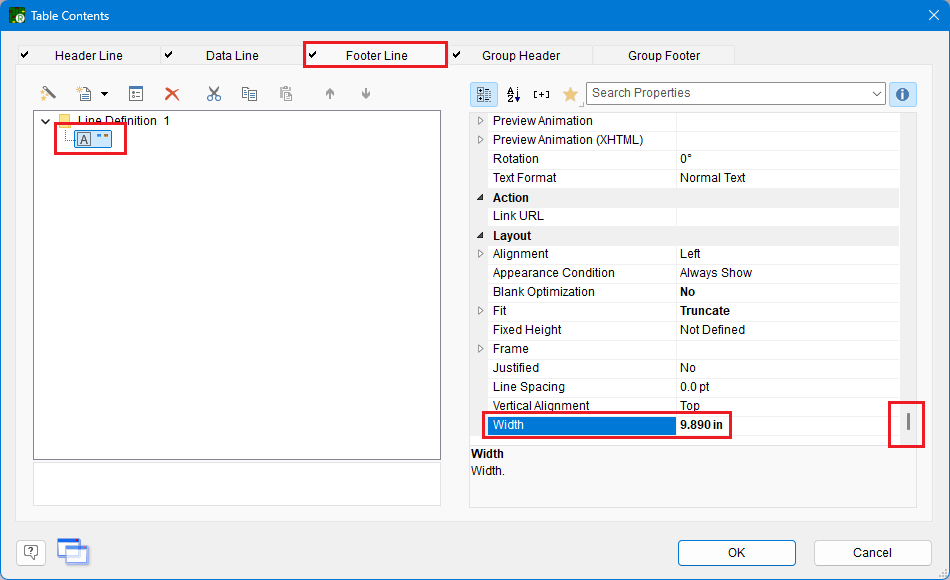Click the Normal Text format value
Image resolution: width=950 pixels, height=580 pixels.
click(x=712, y=178)
